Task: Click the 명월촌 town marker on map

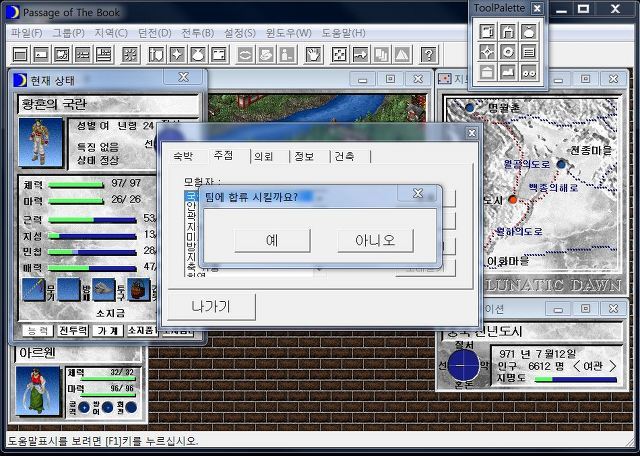Action: coord(470,108)
